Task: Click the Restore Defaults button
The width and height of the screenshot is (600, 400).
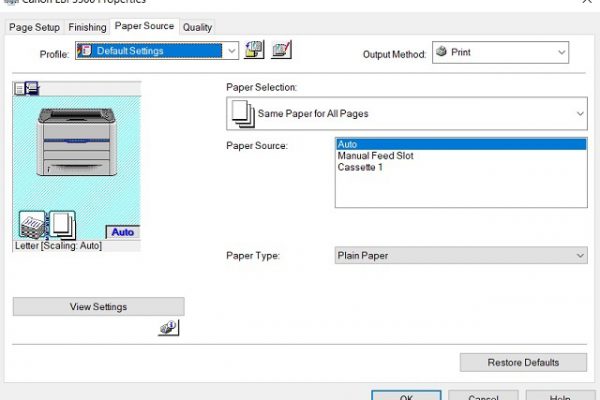Action: click(523, 362)
